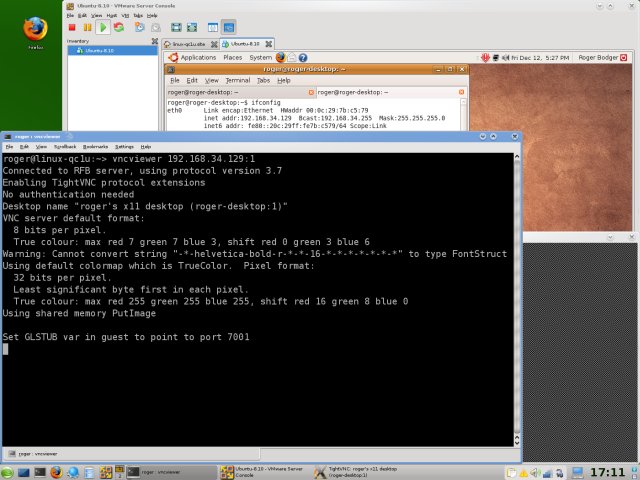The height and width of the screenshot is (480, 640).
Task: Switch to the console view in VMware toolbar
Action: tap(229, 27)
